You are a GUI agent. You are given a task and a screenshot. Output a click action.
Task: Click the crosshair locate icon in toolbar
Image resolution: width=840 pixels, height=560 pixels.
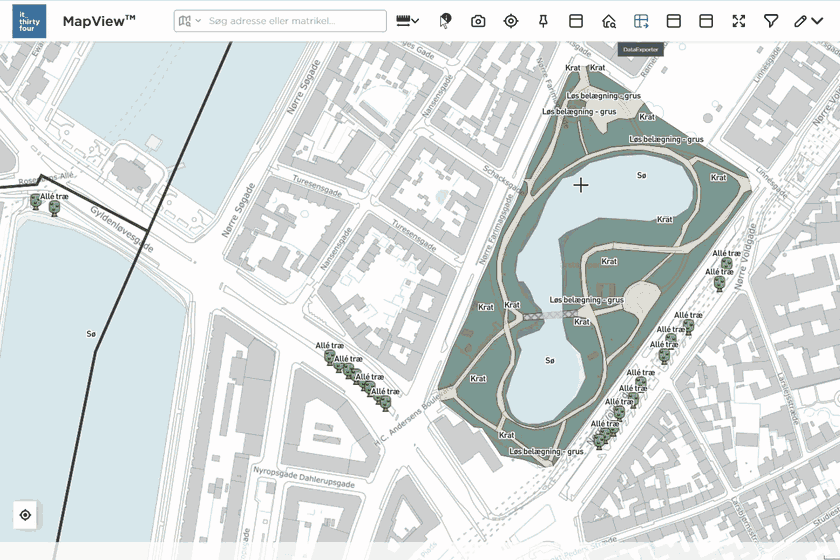(511, 21)
